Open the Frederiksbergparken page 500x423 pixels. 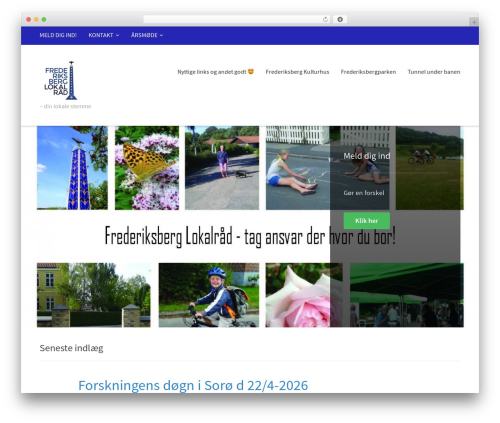tap(368, 72)
